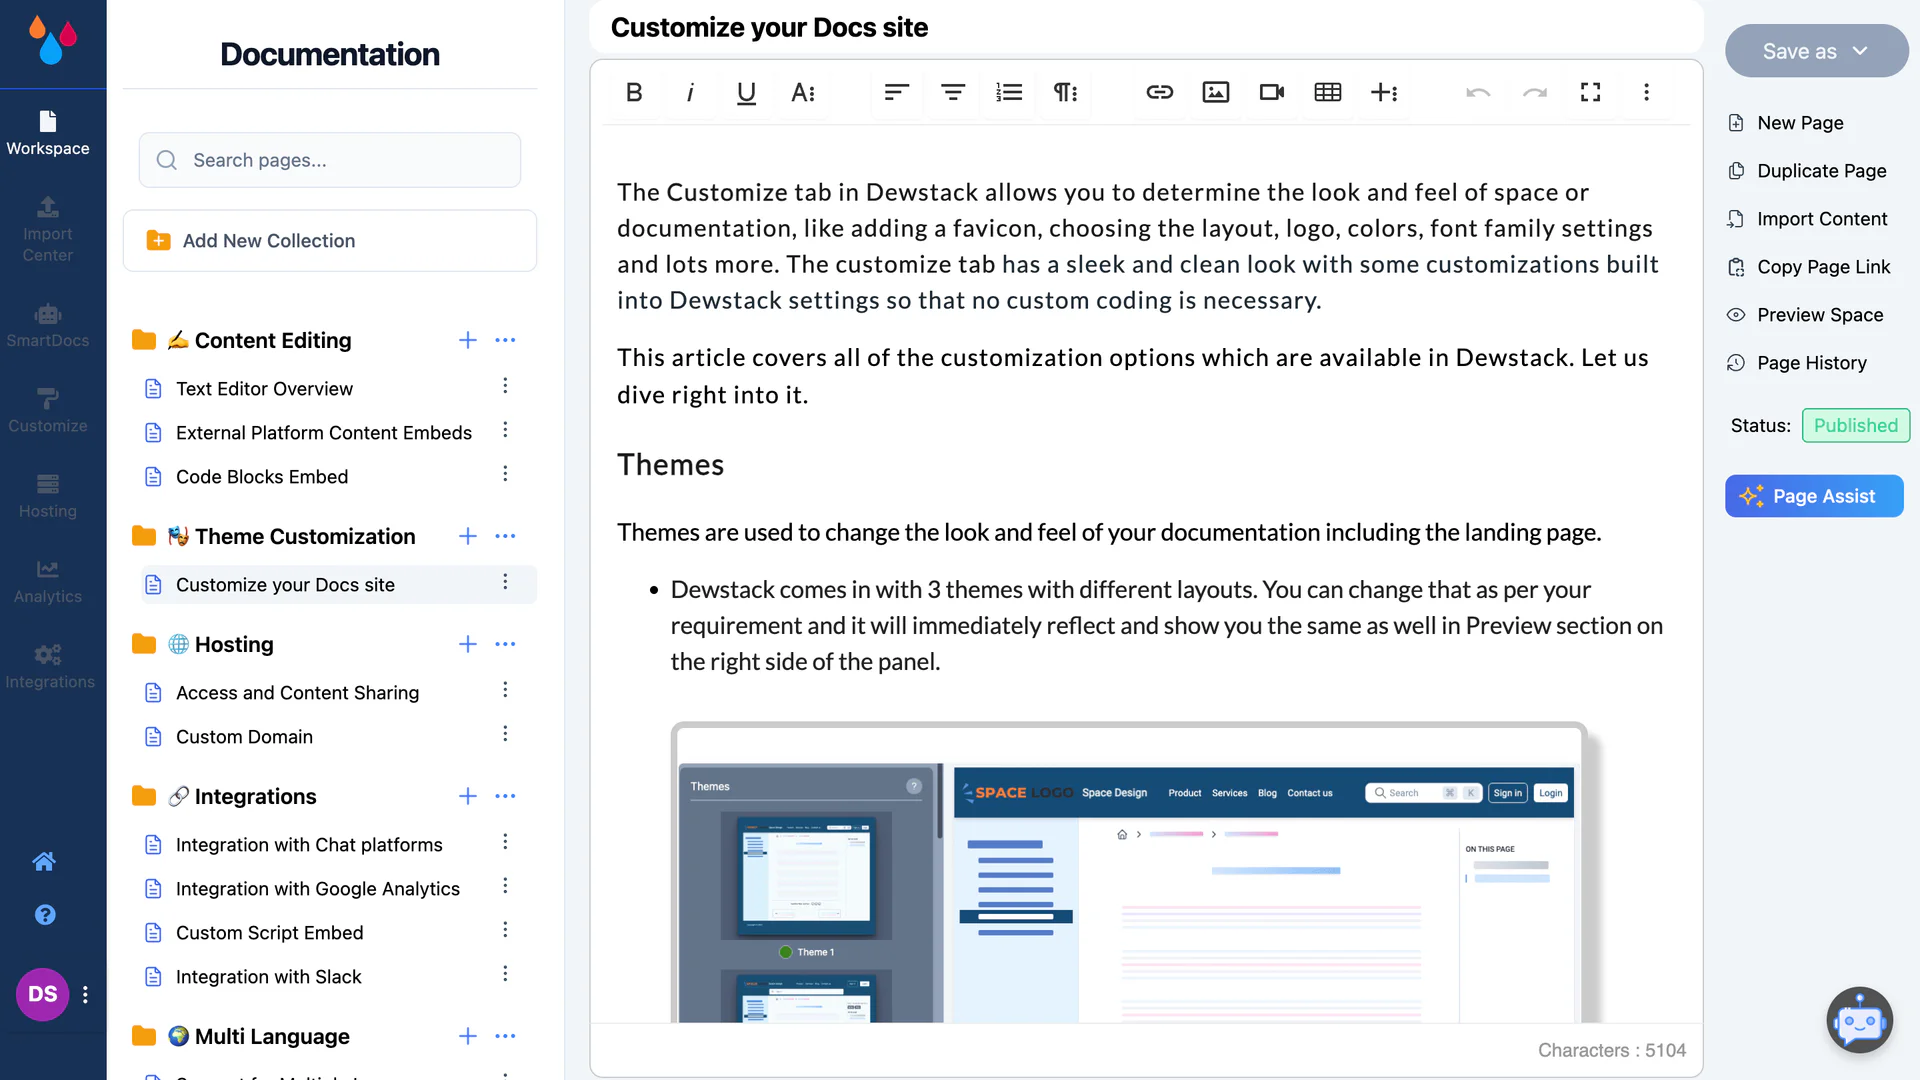Click the Published status badge
Viewport: 1920px width, 1080px height.
pyautogui.click(x=1856, y=425)
